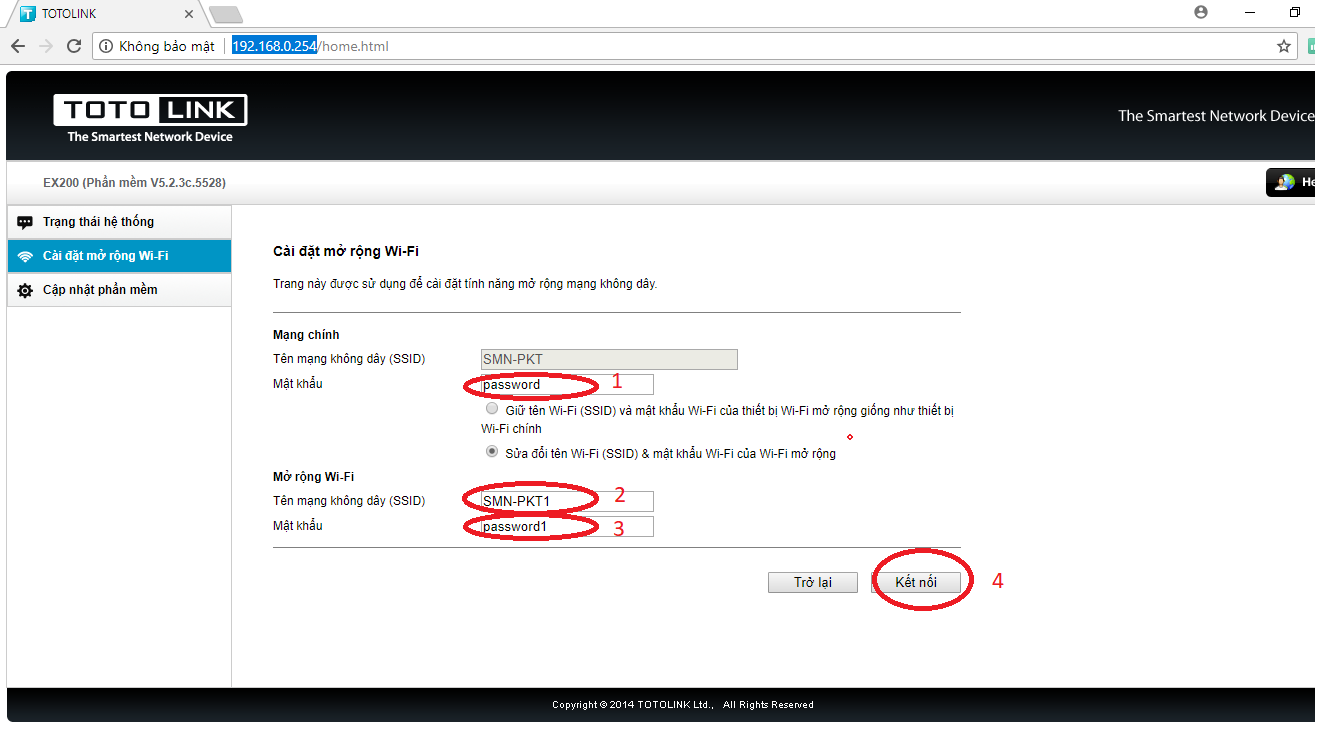The height and width of the screenshot is (729, 1339).
Task: Close the TOTOLINK browser tab
Action: 189,14
